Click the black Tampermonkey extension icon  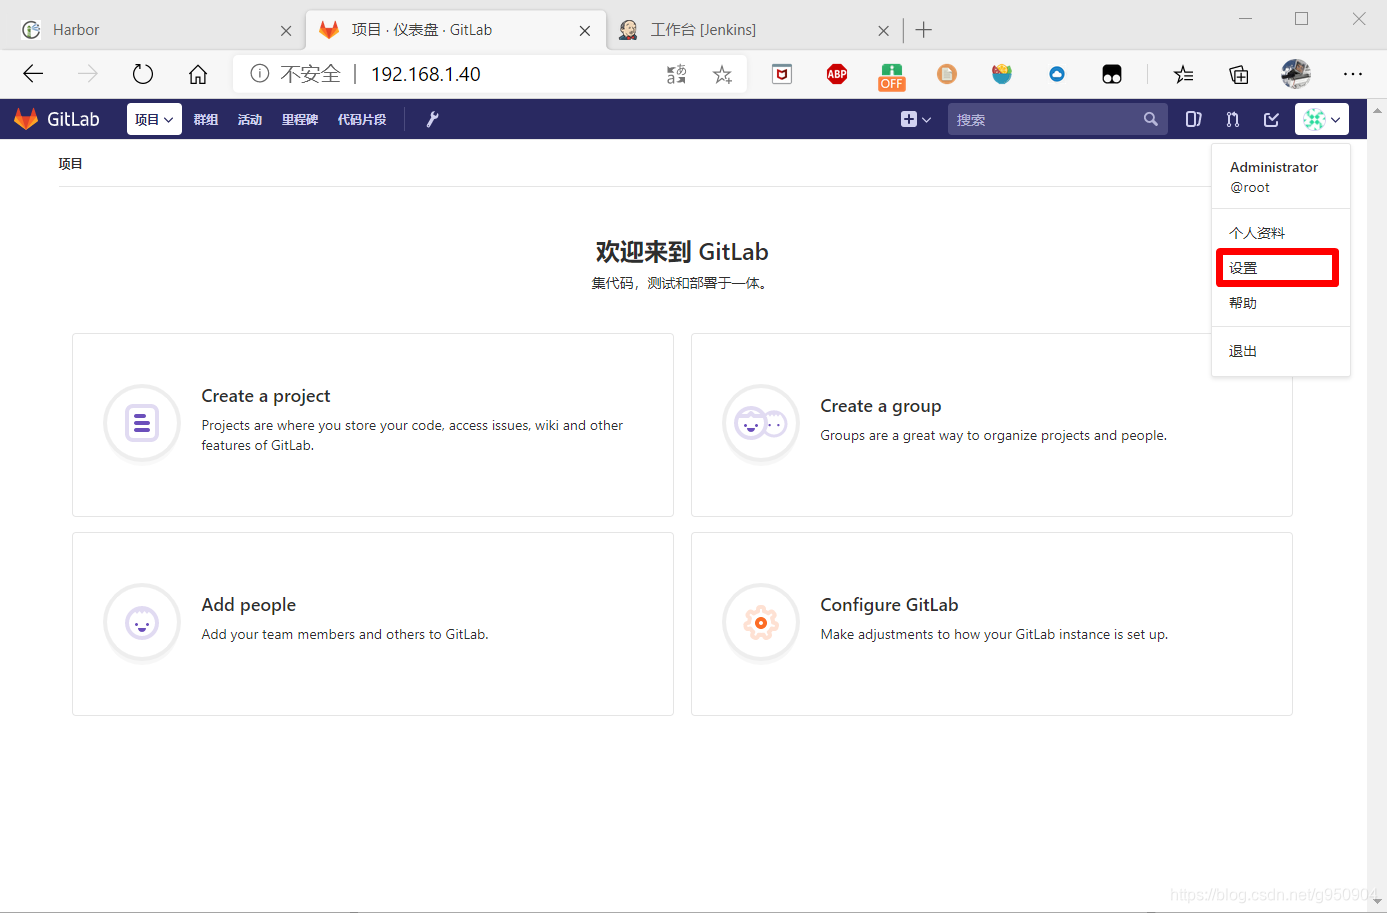(x=1112, y=74)
